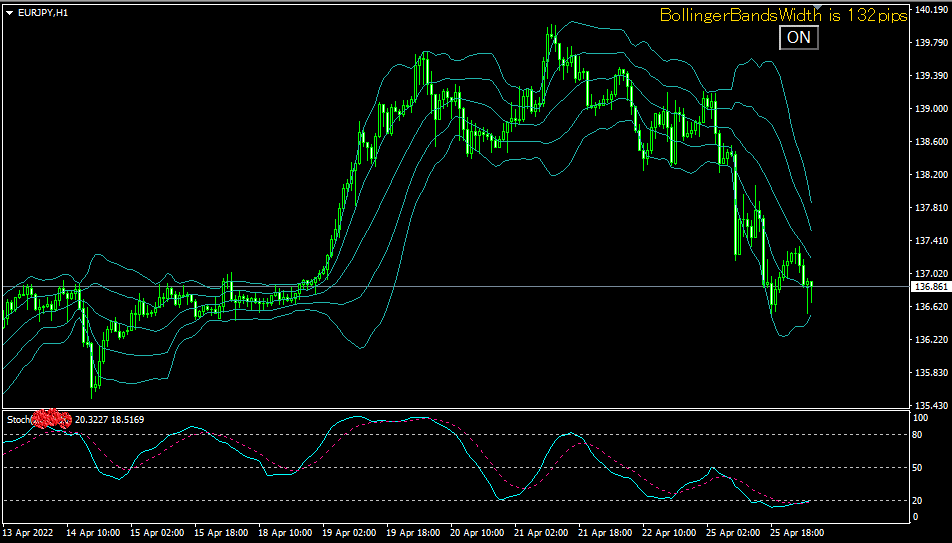Click the 15 Apr 18:00 time label
Screen dimensions: 952x543
(x=221, y=533)
